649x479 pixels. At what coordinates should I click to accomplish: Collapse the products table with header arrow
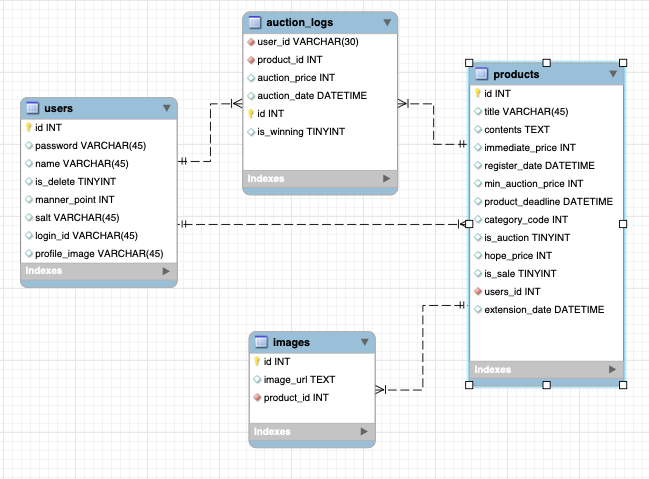tap(613, 74)
